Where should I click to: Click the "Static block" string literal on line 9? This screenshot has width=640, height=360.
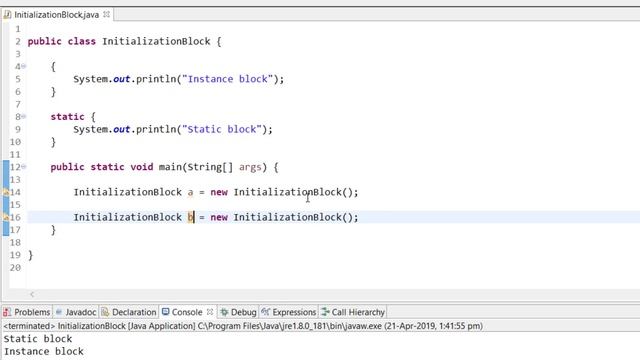[x=222, y=129]
